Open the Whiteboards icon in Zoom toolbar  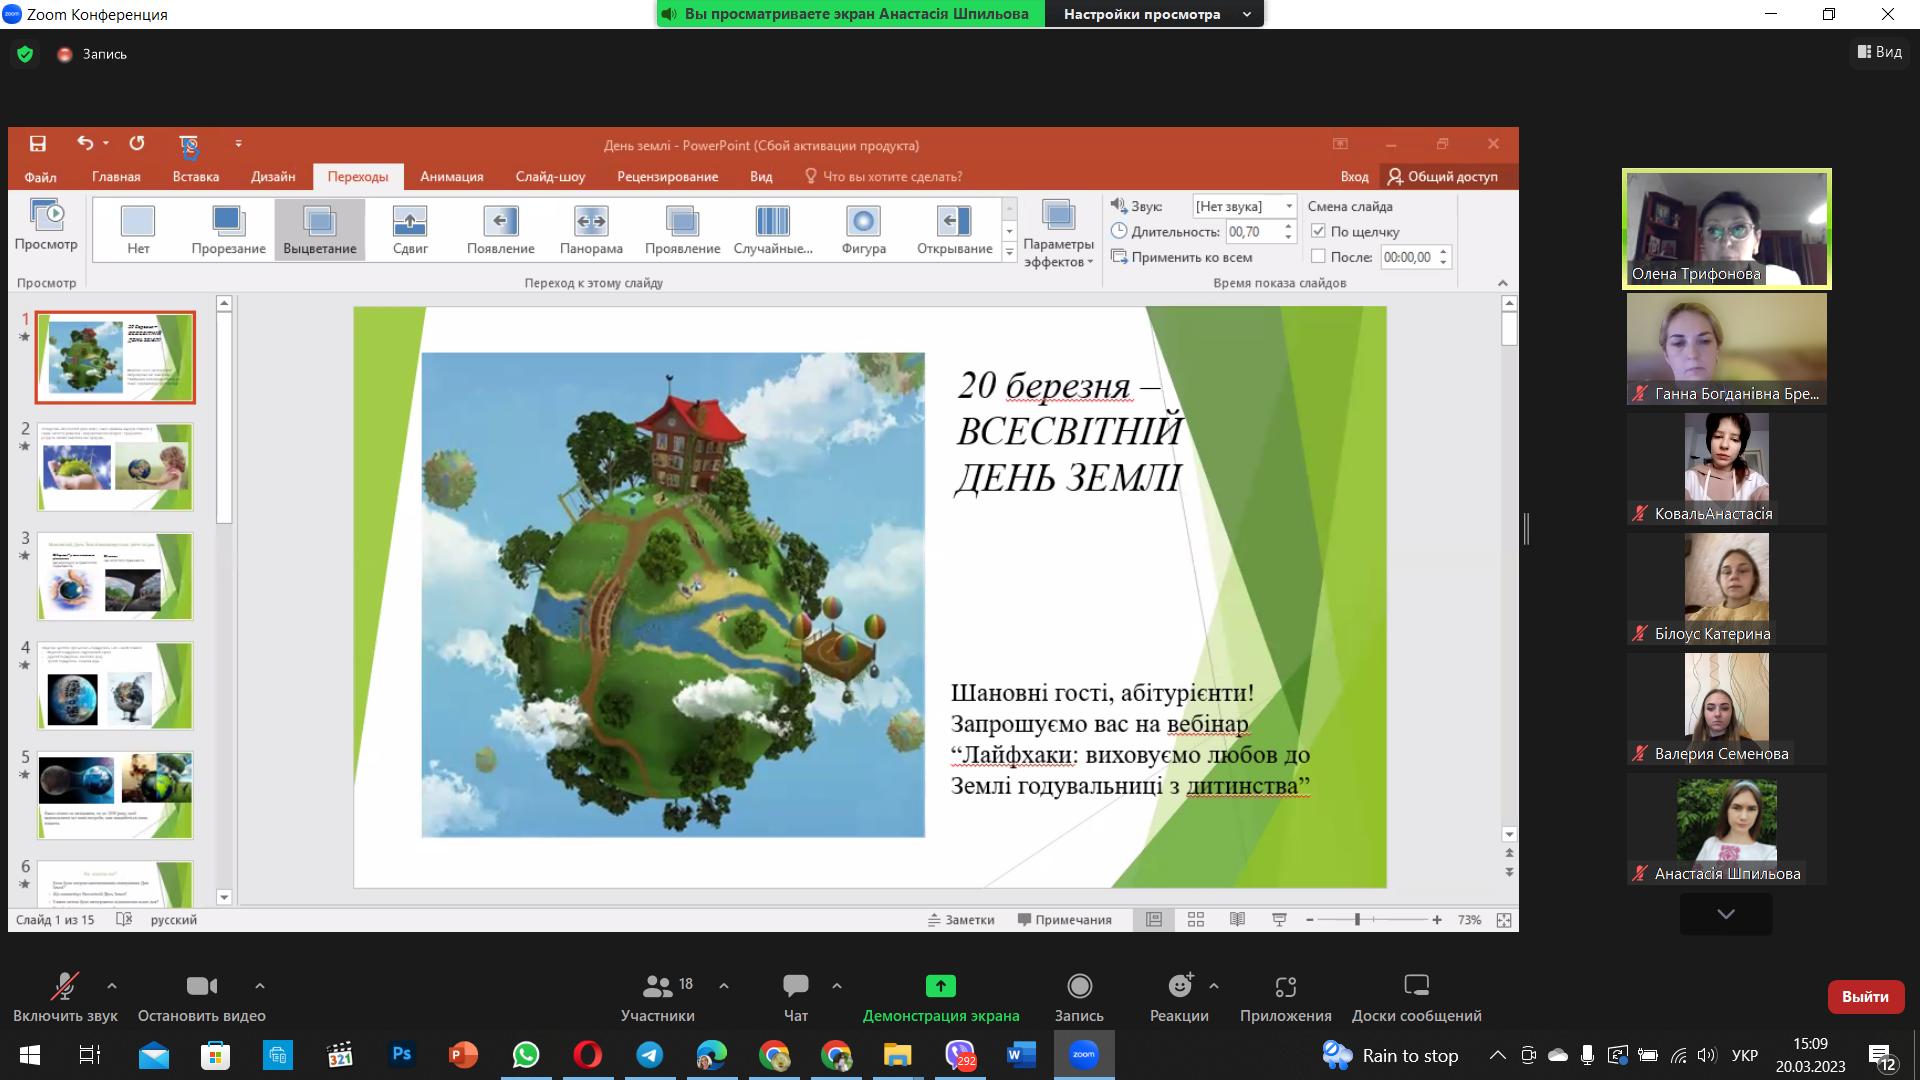(1416, 986)
